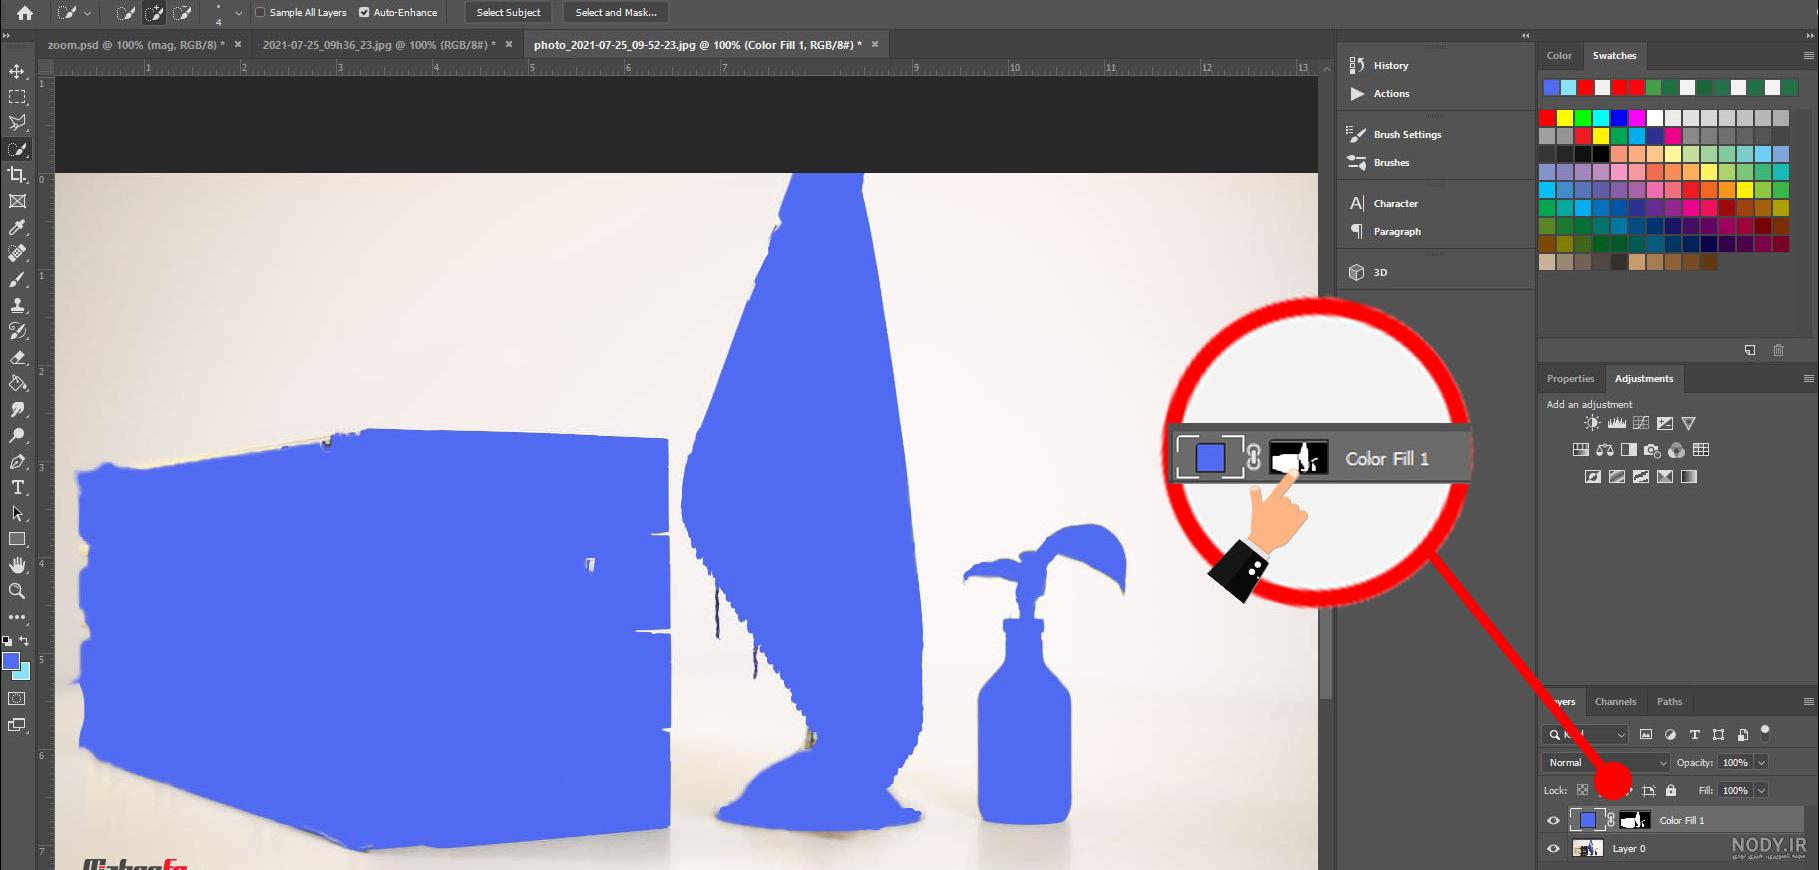Select the Crop tool
Screen dimensions: 1819x870
click(17, 175)
